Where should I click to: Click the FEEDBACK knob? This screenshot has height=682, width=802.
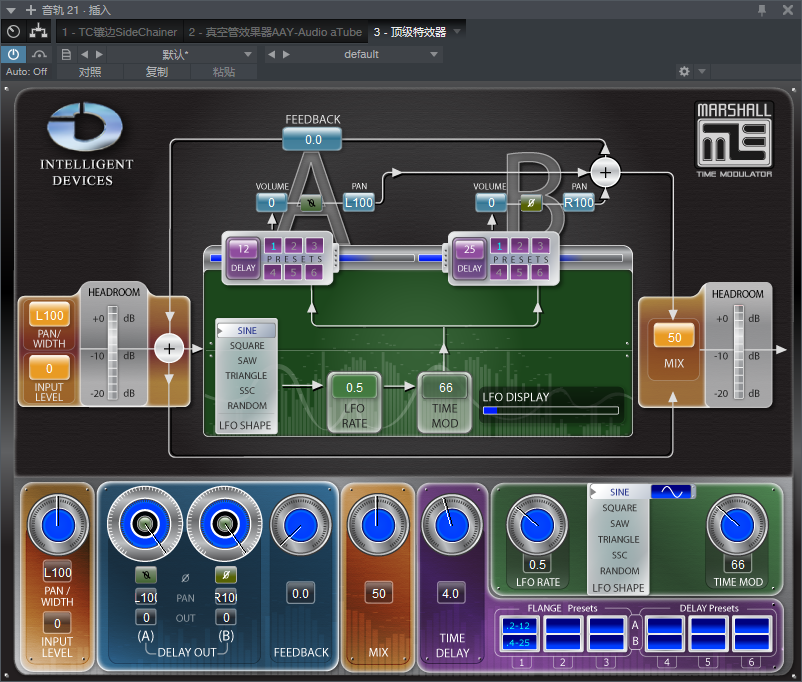pos(301,525)
